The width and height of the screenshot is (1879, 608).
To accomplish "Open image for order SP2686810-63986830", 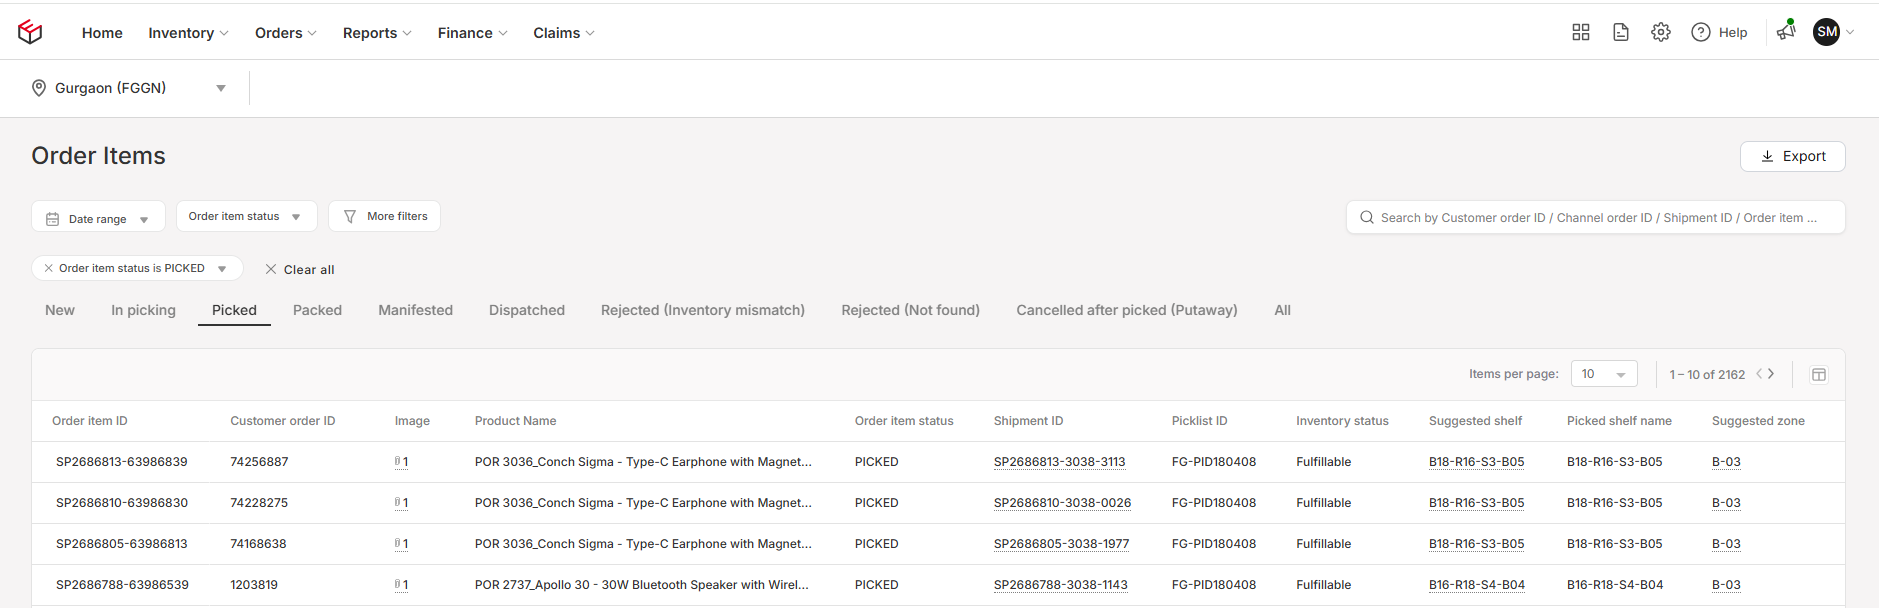I will (401, 503).
